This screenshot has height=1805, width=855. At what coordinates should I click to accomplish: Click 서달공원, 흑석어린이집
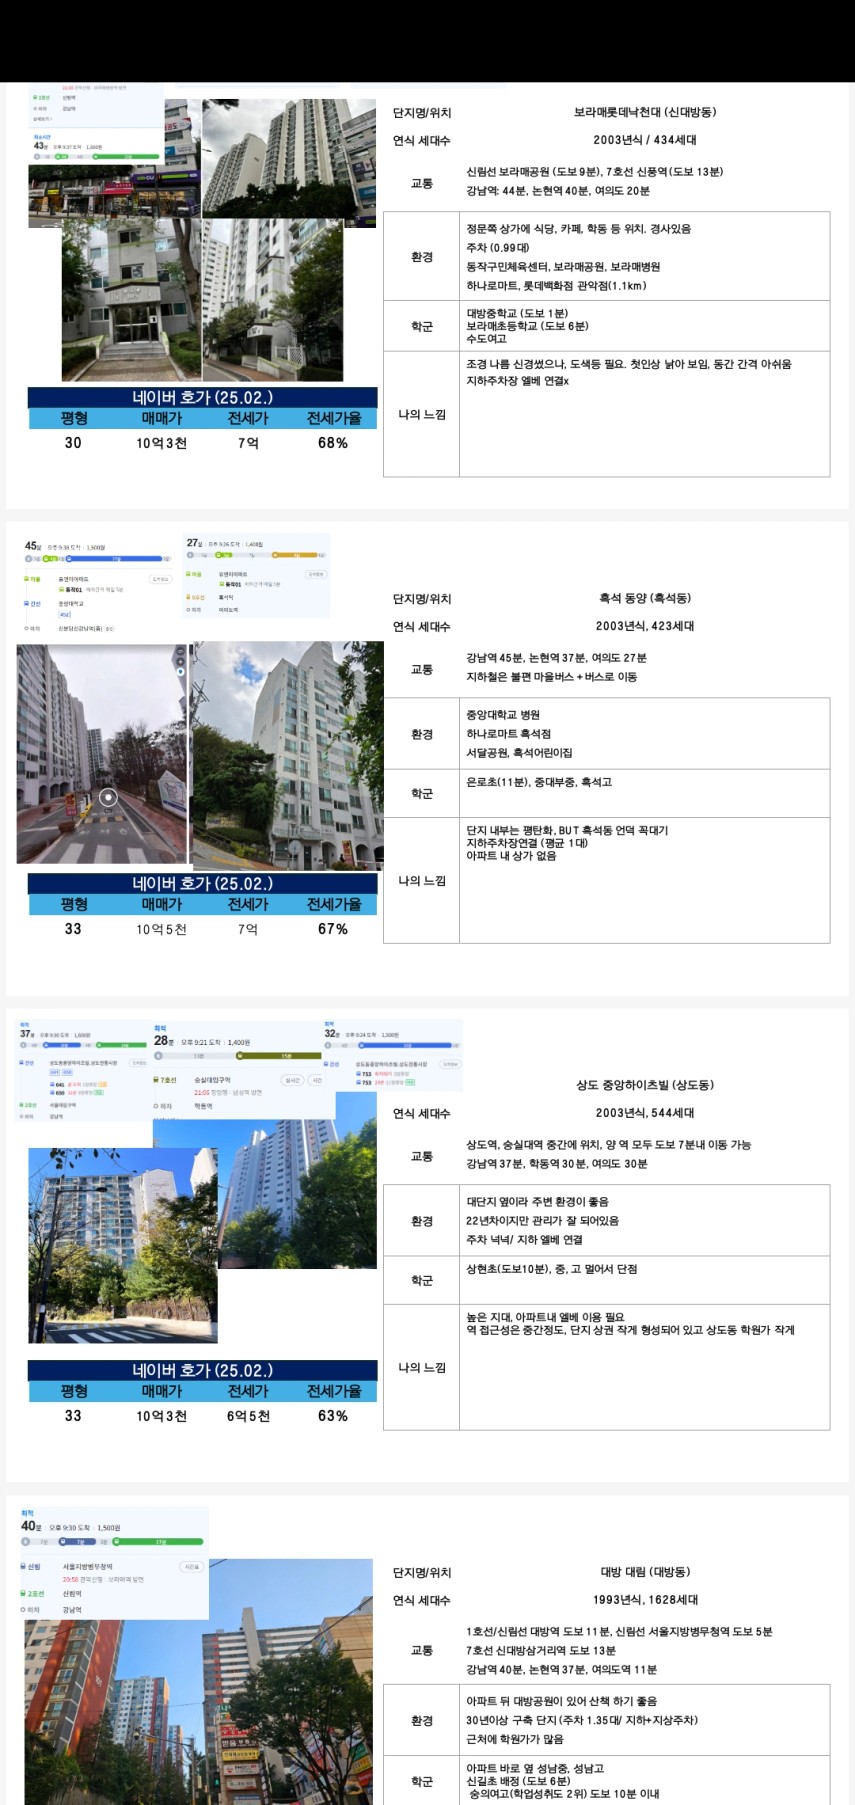pyautogui.click(x=519, y=753)
